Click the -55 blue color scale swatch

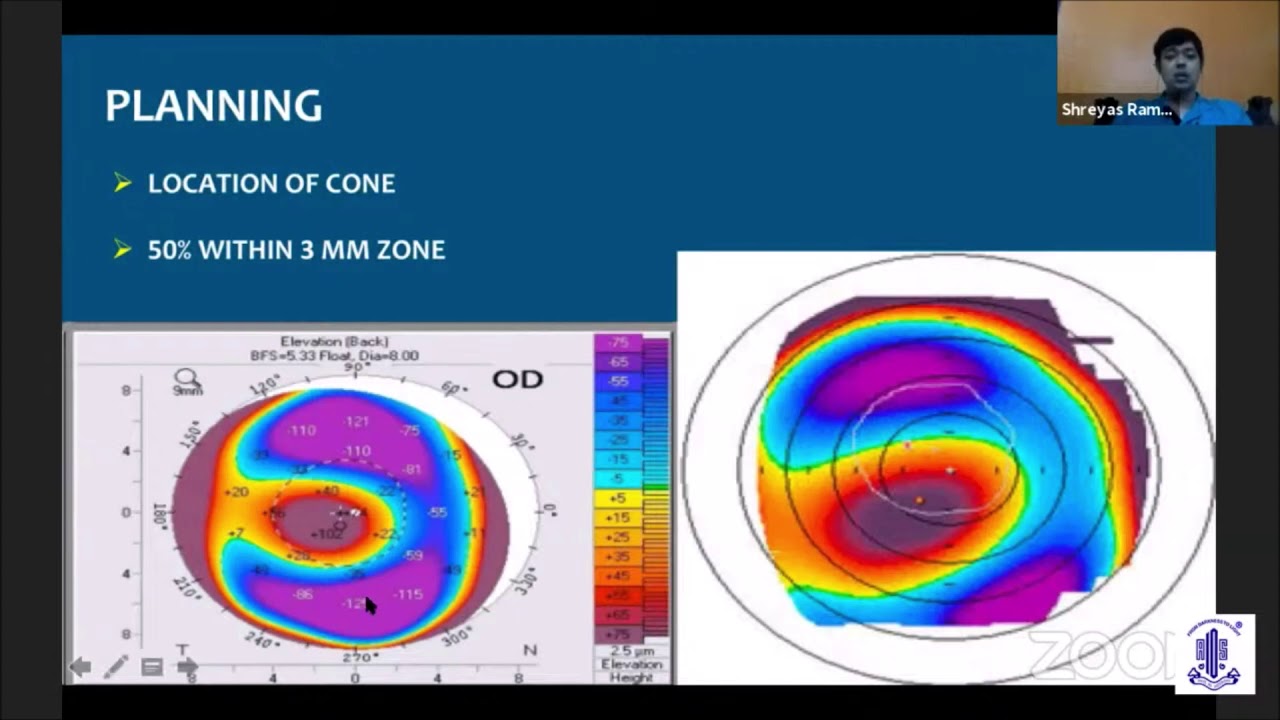(x=619, y=382)
